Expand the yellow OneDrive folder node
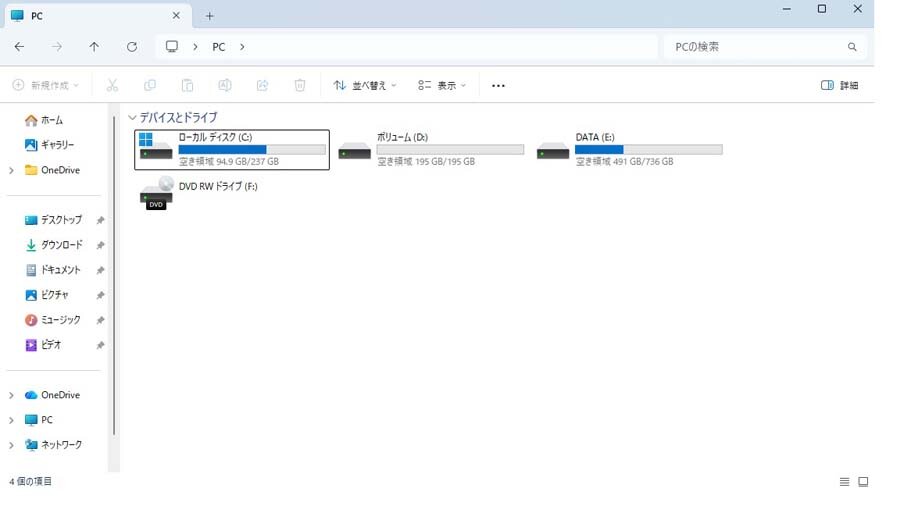Screen dimensions: 900x506 coord(11,170)
